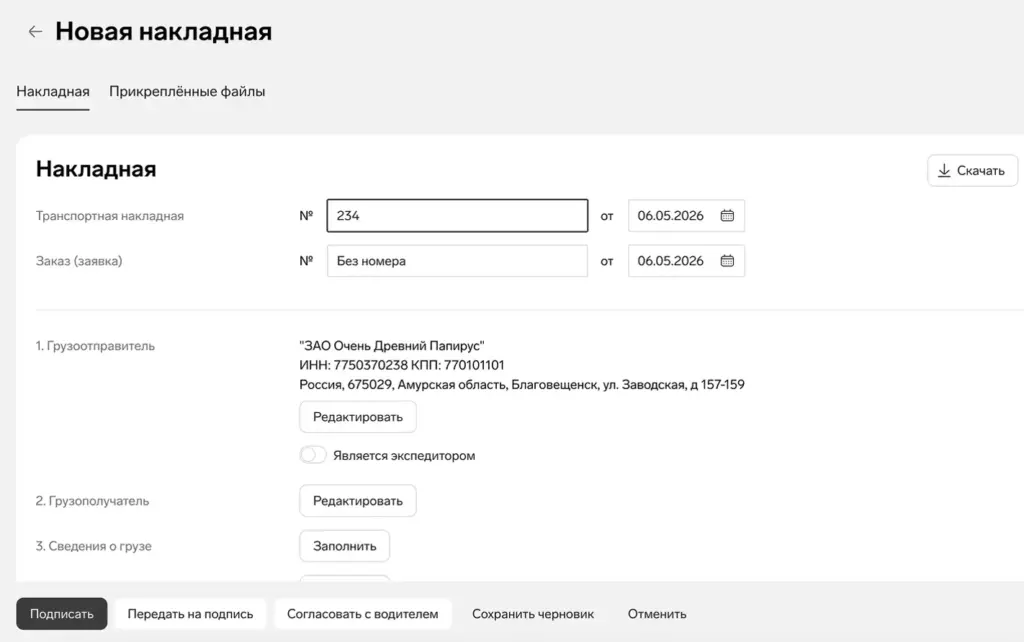Click Согласовать с водителем
This screenshot has height=642, width=1024.
(362, 614)
